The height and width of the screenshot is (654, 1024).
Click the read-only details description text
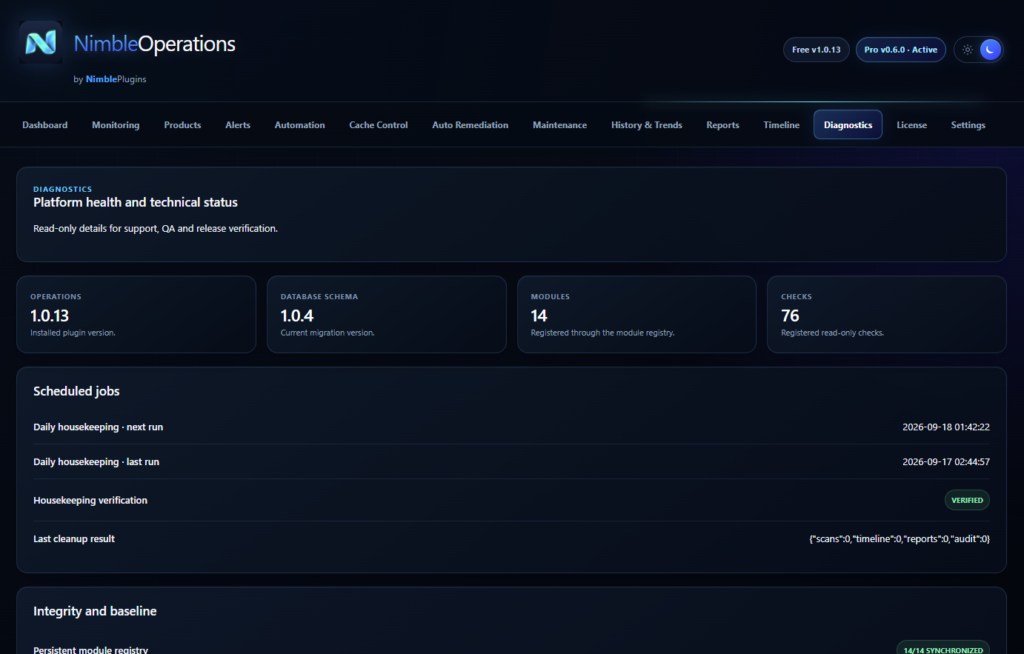tap(155, 229)
